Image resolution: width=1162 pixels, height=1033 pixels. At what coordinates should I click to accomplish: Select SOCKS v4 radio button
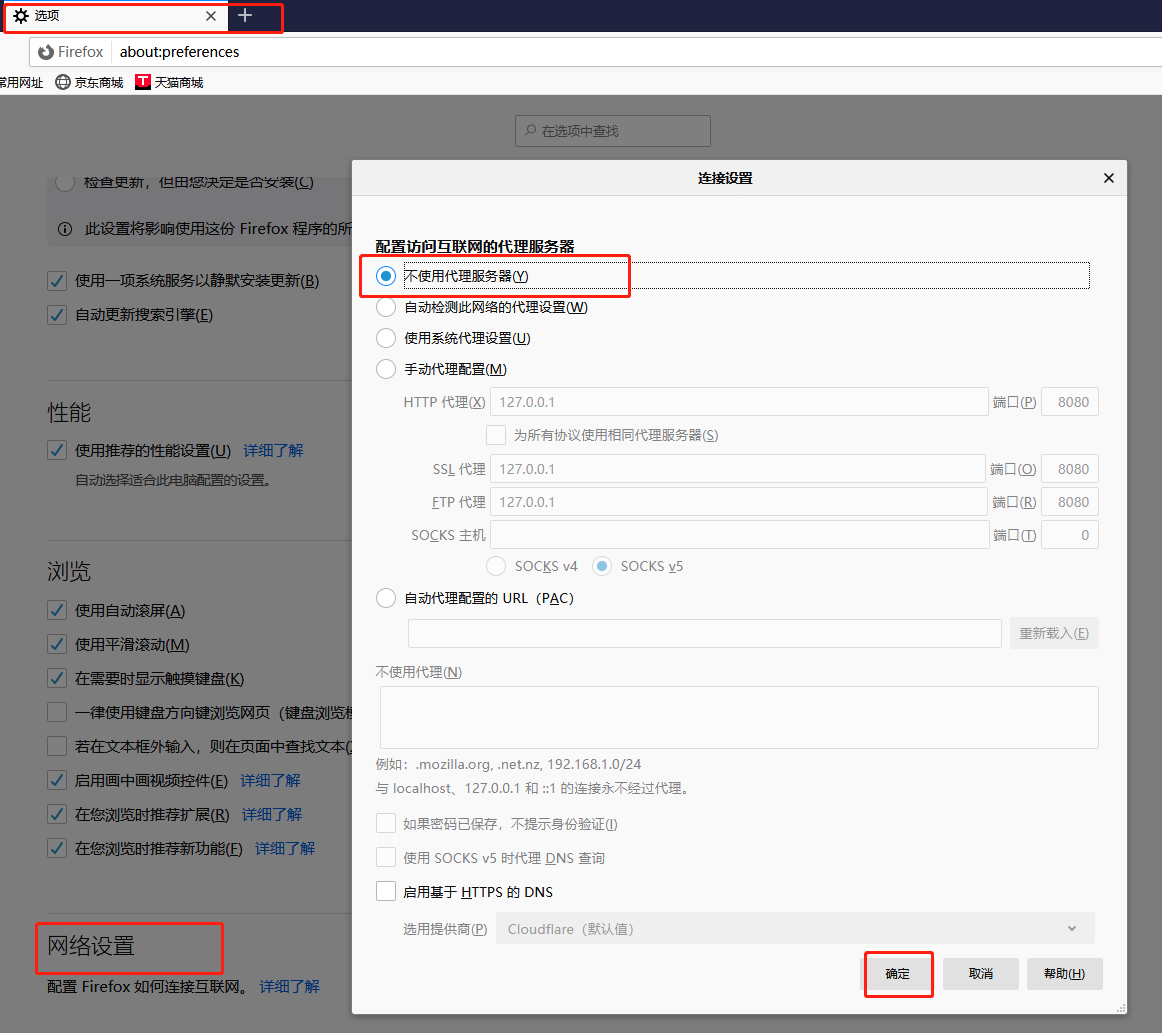click(x=496, y=566)
